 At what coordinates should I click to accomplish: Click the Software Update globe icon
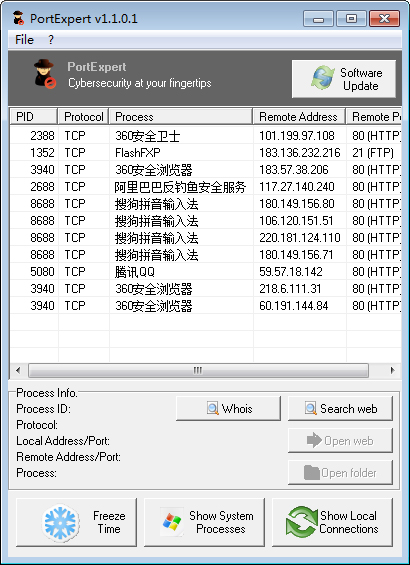pos(323,78)
